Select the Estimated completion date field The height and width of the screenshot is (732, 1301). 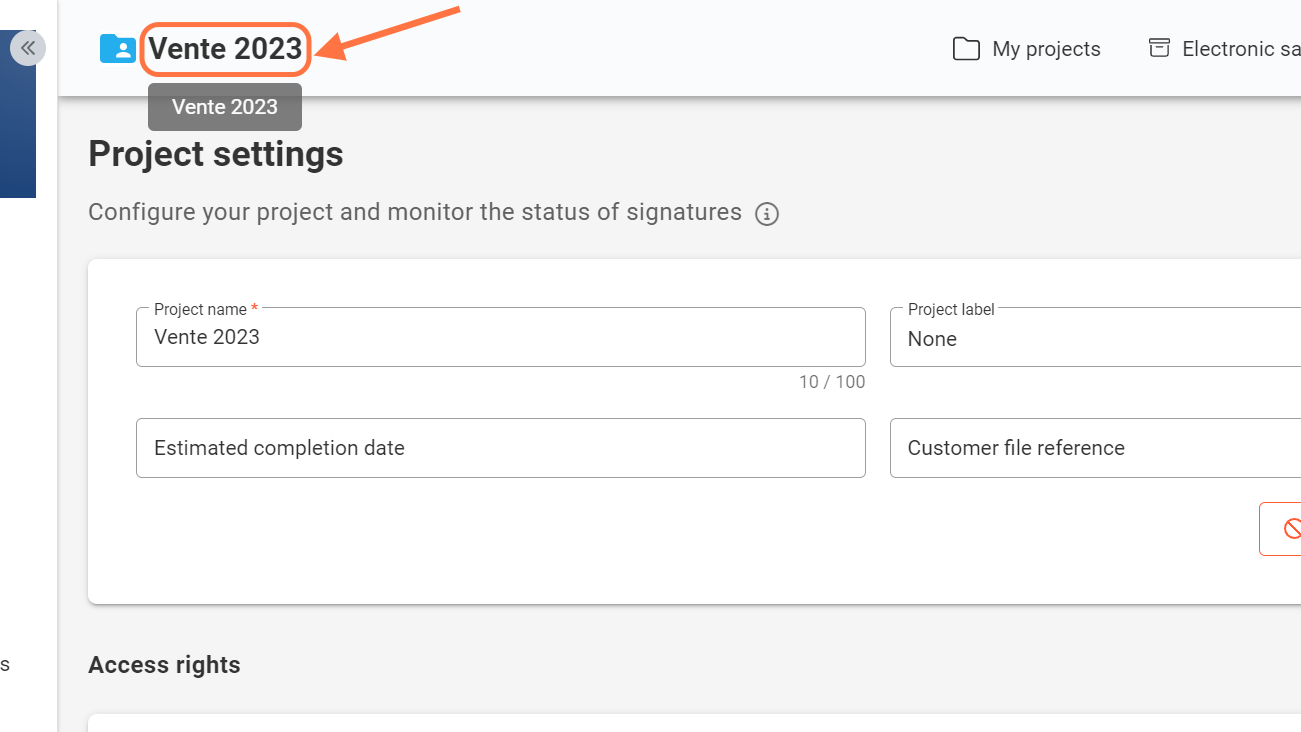pyautogui.click(x=500, y=448)
